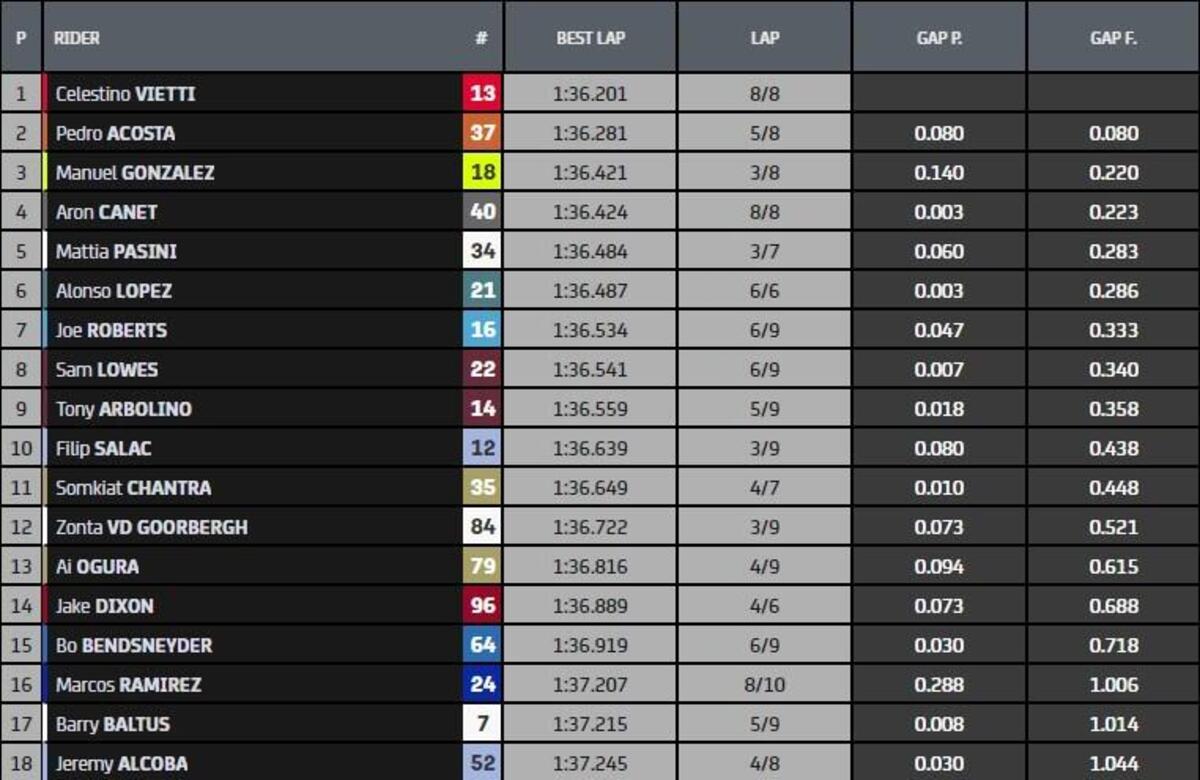The width and height of the screenshot is (1200, 780).
Task: Click the teal number 21 swatch
Action: pos(482,291)
